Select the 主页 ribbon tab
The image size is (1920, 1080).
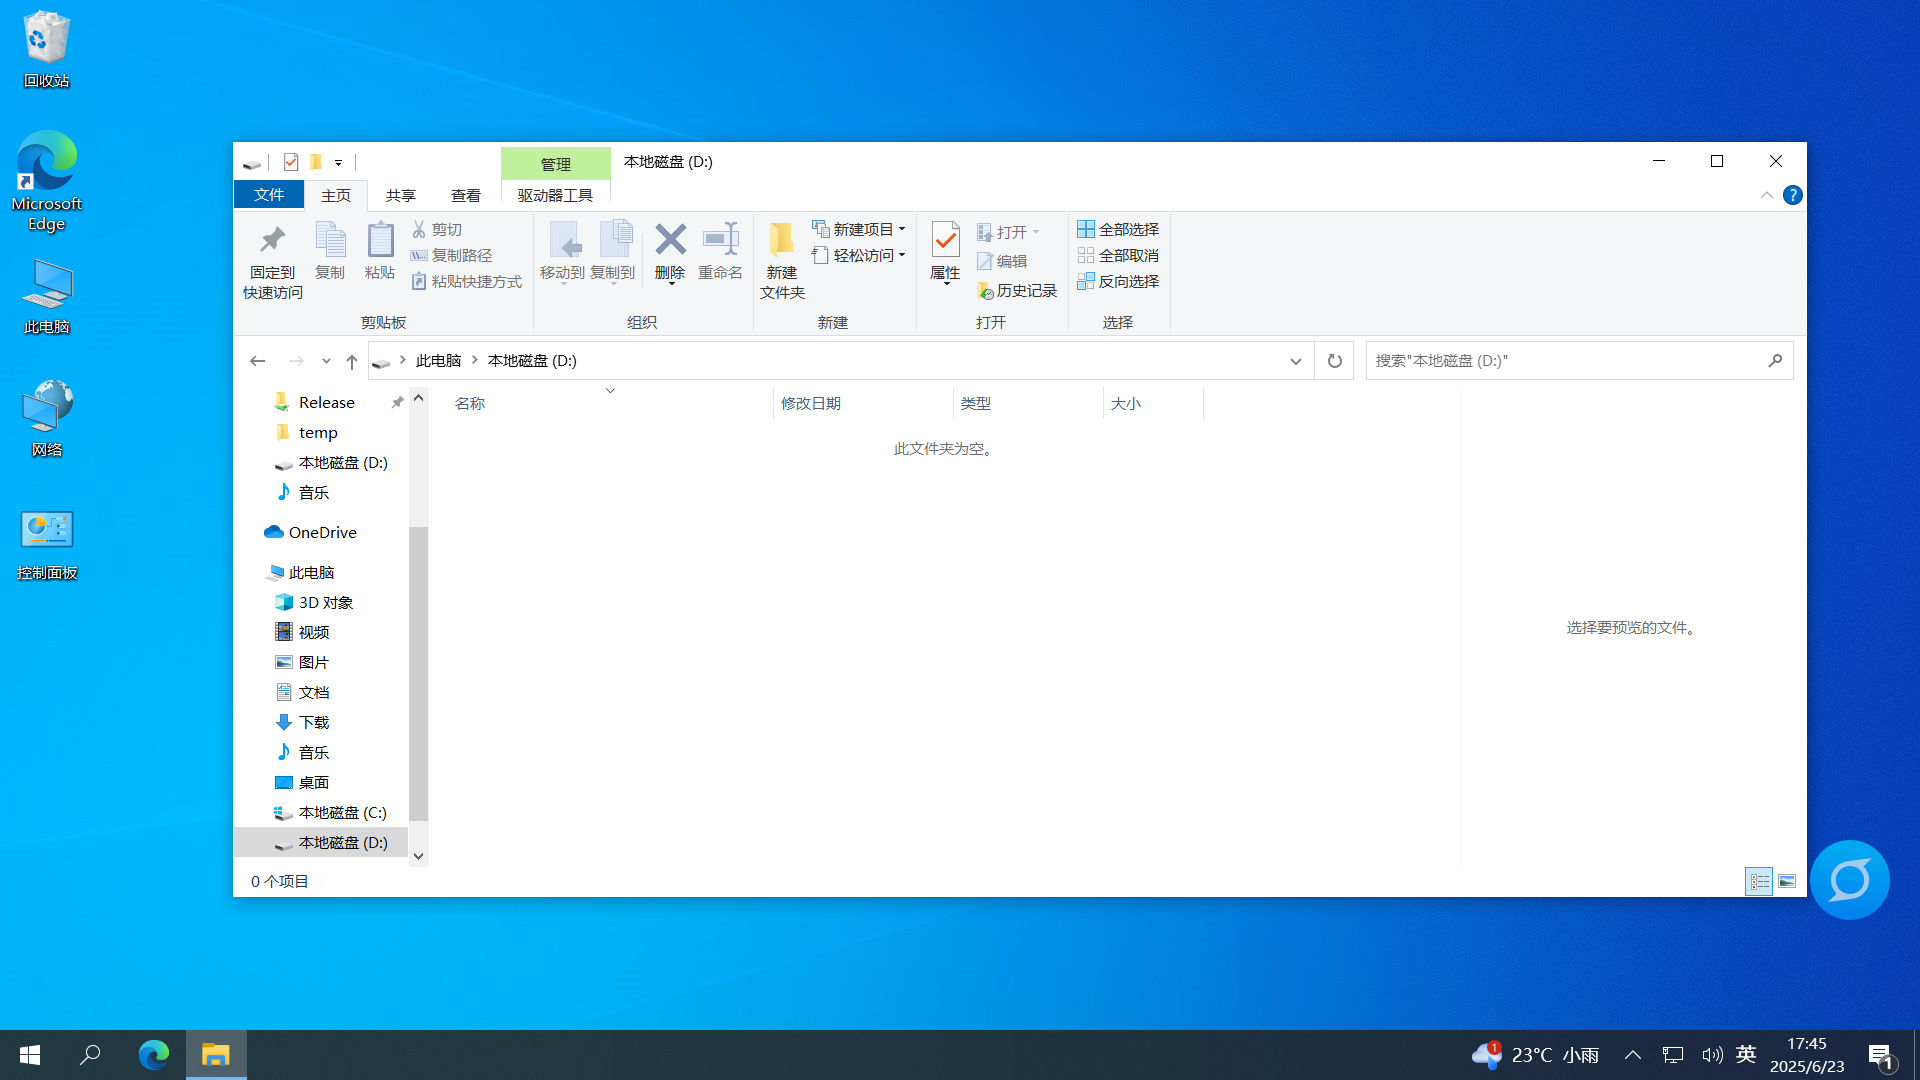coord(336,195)
